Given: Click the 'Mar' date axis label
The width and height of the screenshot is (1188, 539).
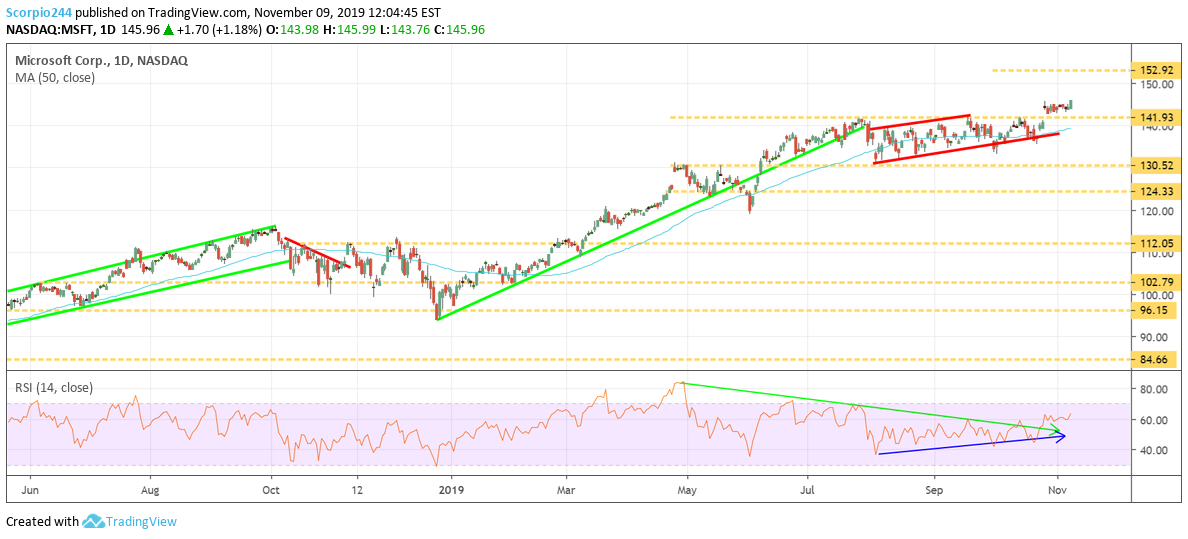Looking at the screenshot, I should 567,490.
